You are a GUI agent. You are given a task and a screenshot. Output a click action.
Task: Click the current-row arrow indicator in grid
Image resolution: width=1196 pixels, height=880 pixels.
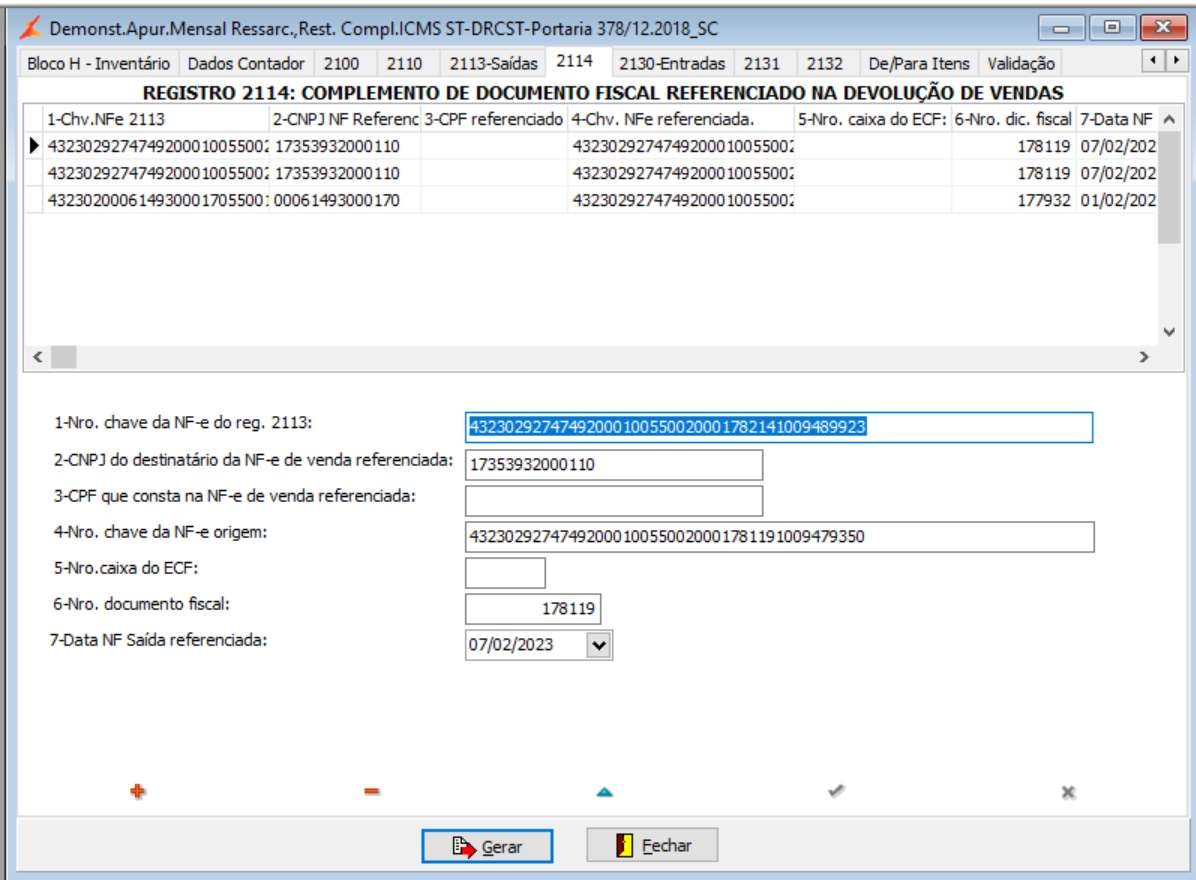pos(33,145)
